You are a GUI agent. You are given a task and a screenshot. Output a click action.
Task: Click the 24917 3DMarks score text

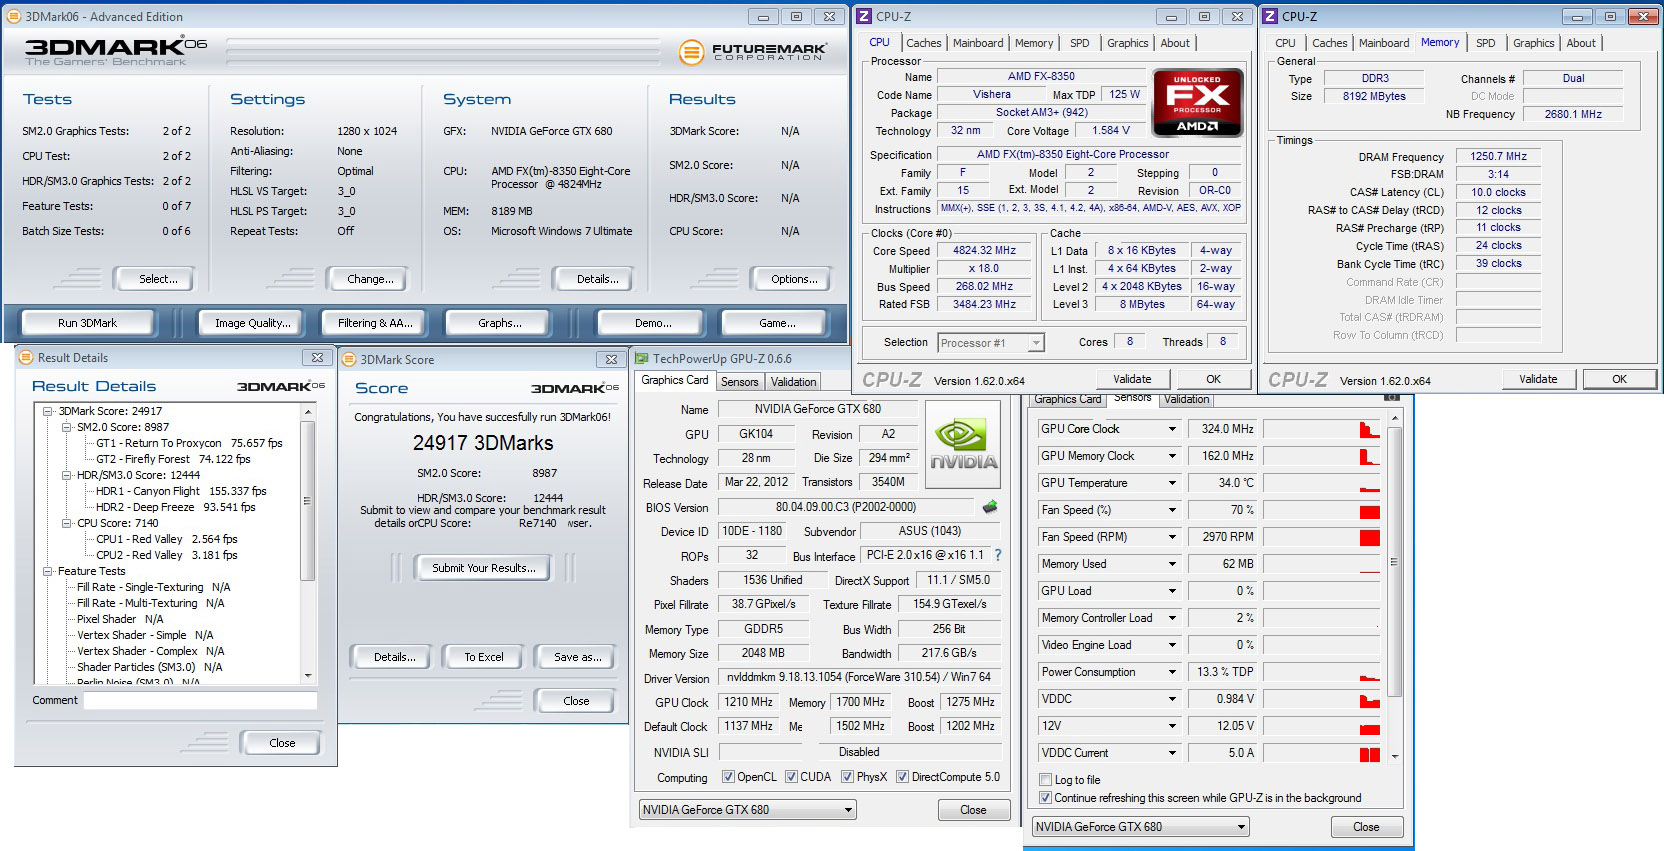click(x=483, y=443)
